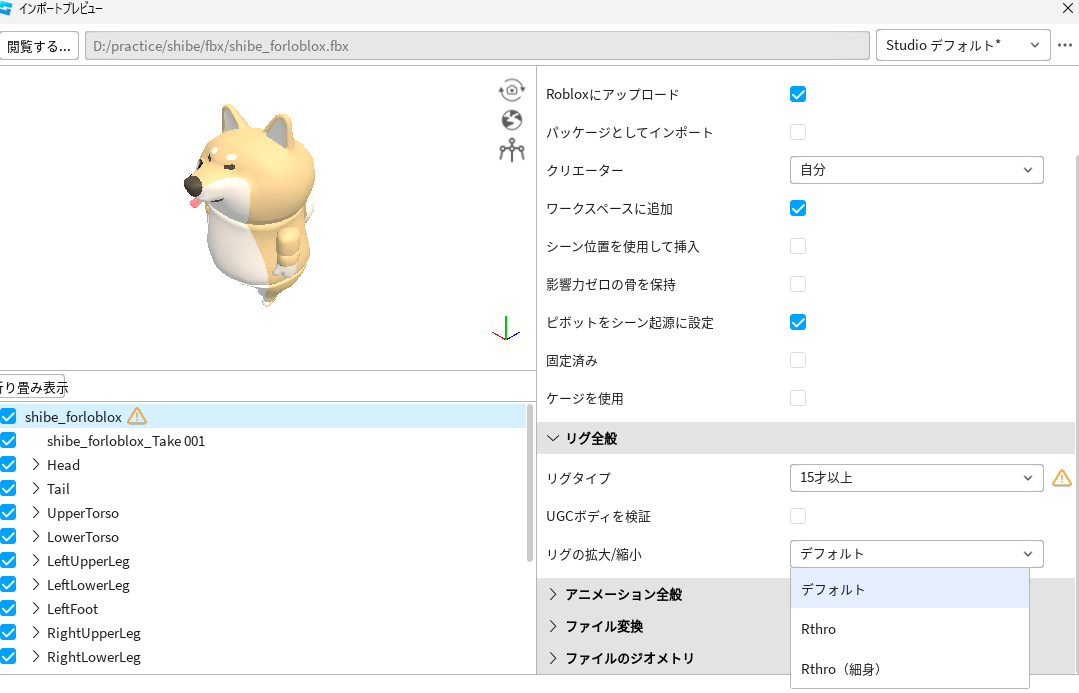1079x693 pixels.
Task: Open the クリエーター dropdown showing 自分
Action: pos(917,170)
